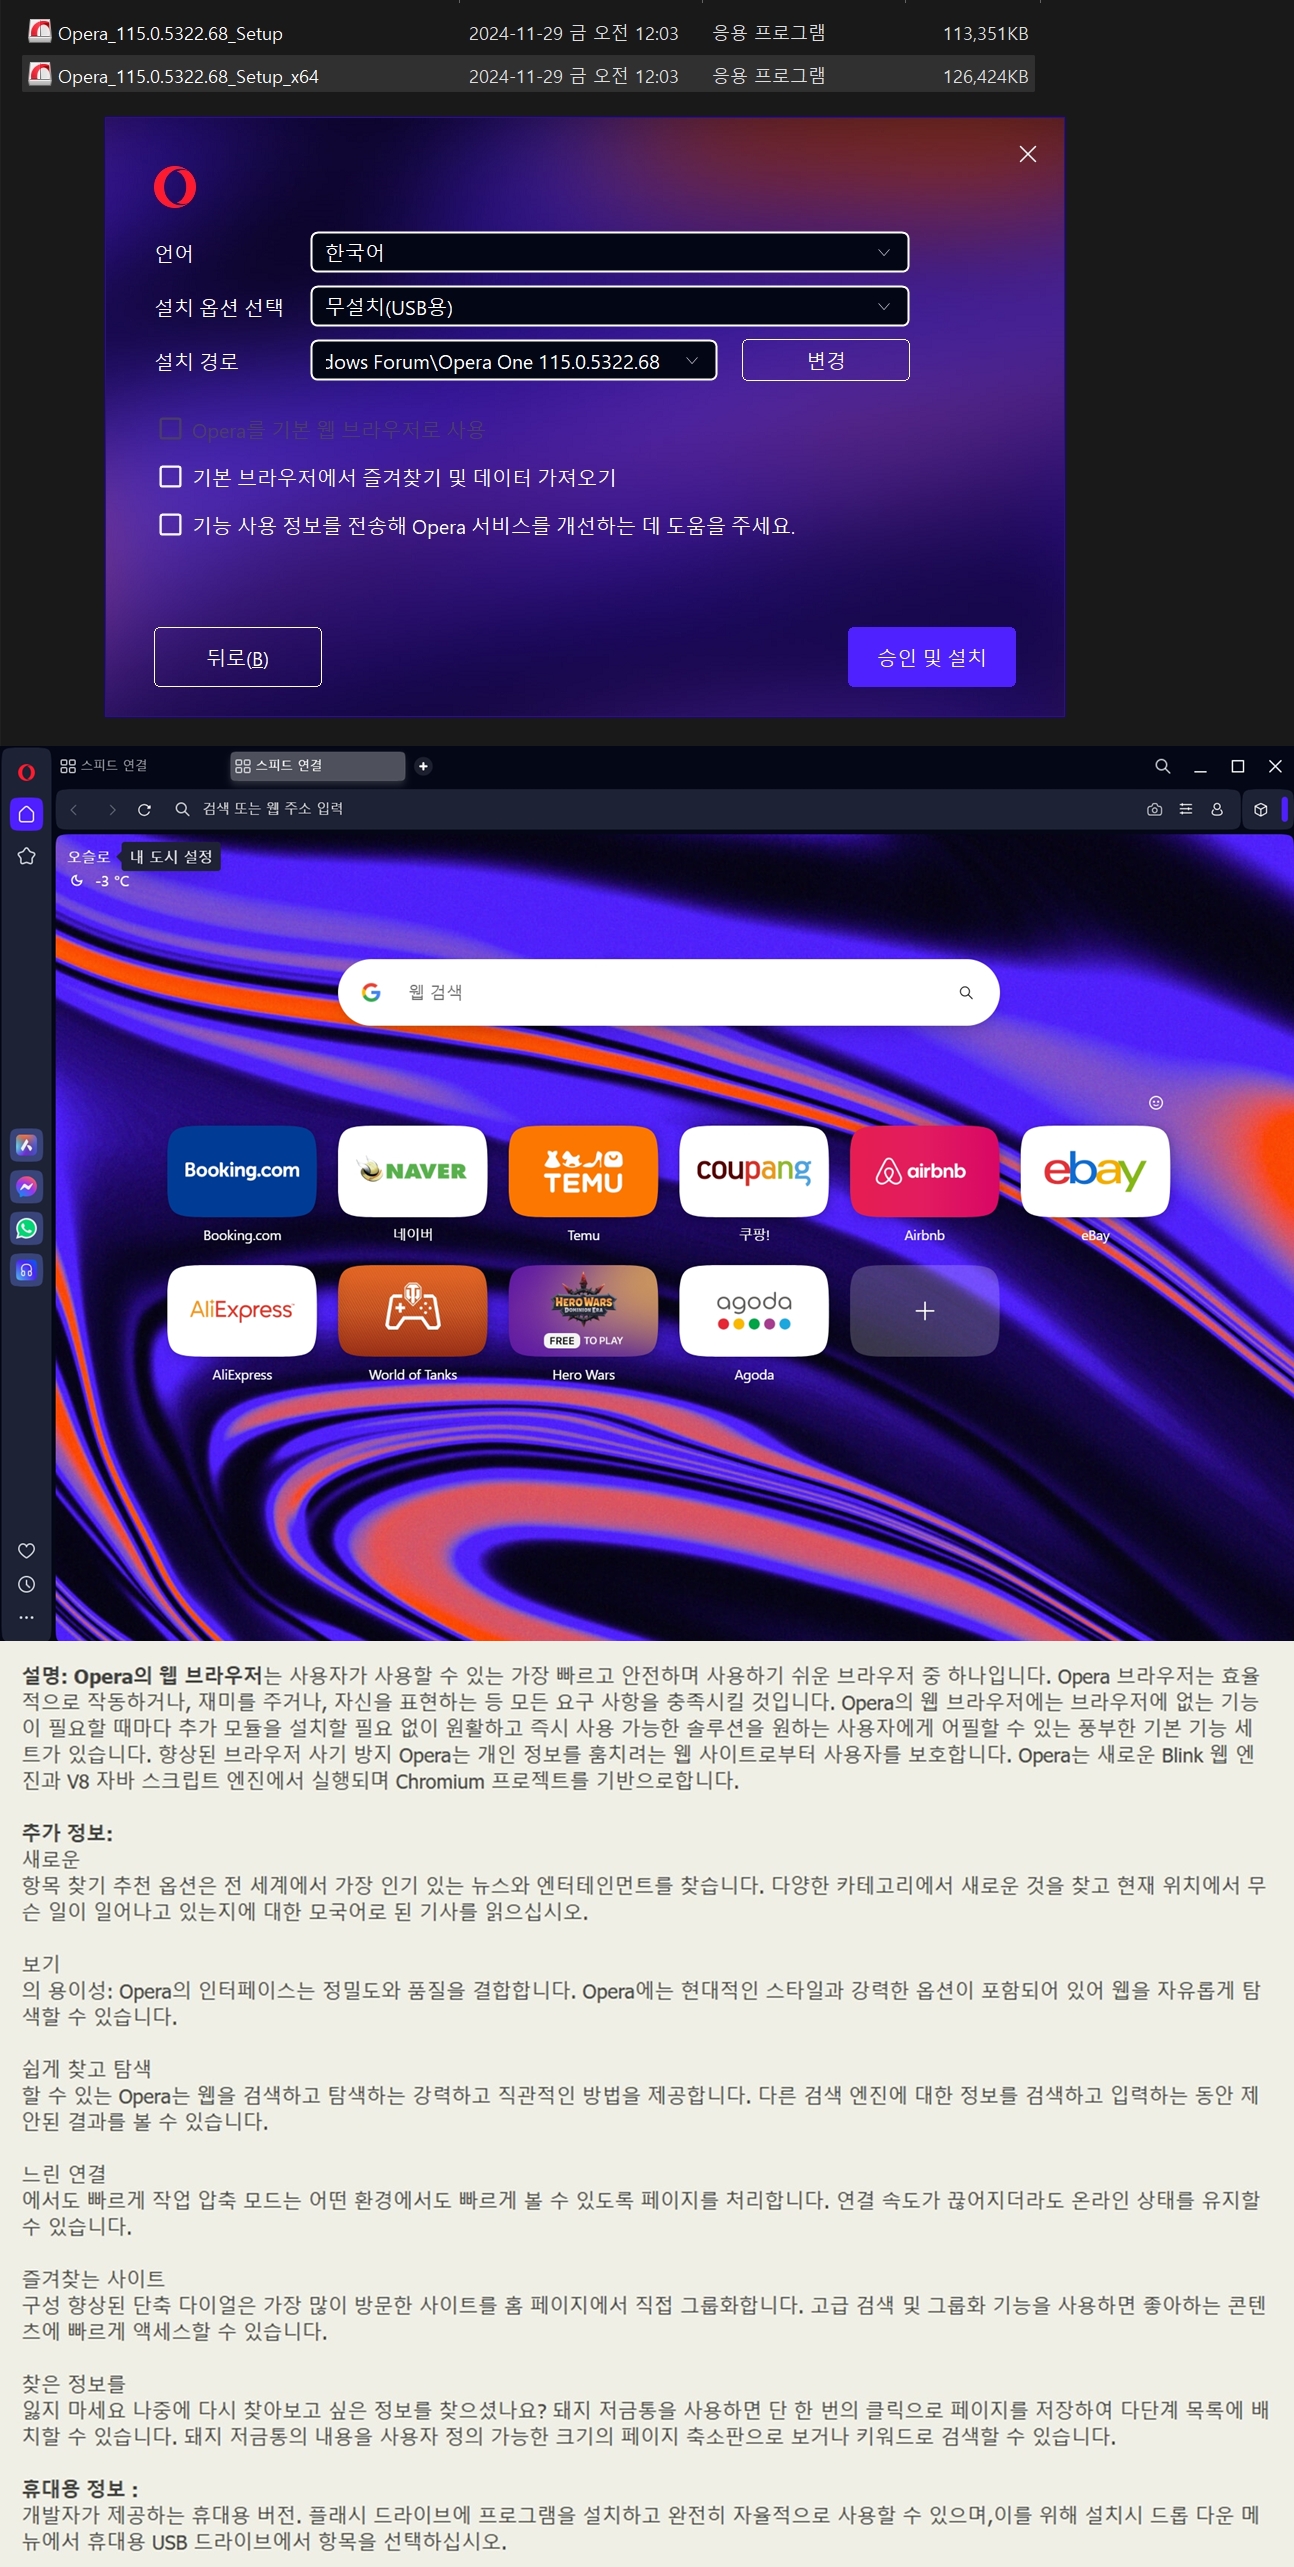
Task: Add a new speed dial site tile
Action: click(x=925, y=1311)
